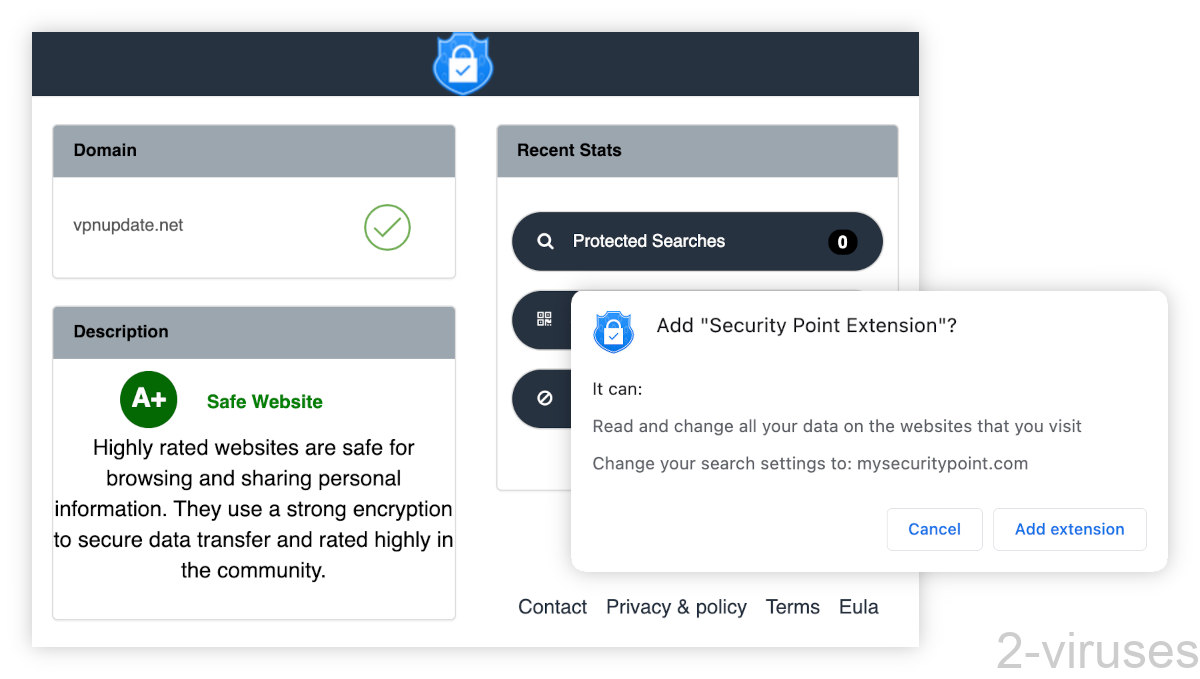Click the Add extension button
The width and height of the screenshot is (1200, 679).
[1069, 529]
